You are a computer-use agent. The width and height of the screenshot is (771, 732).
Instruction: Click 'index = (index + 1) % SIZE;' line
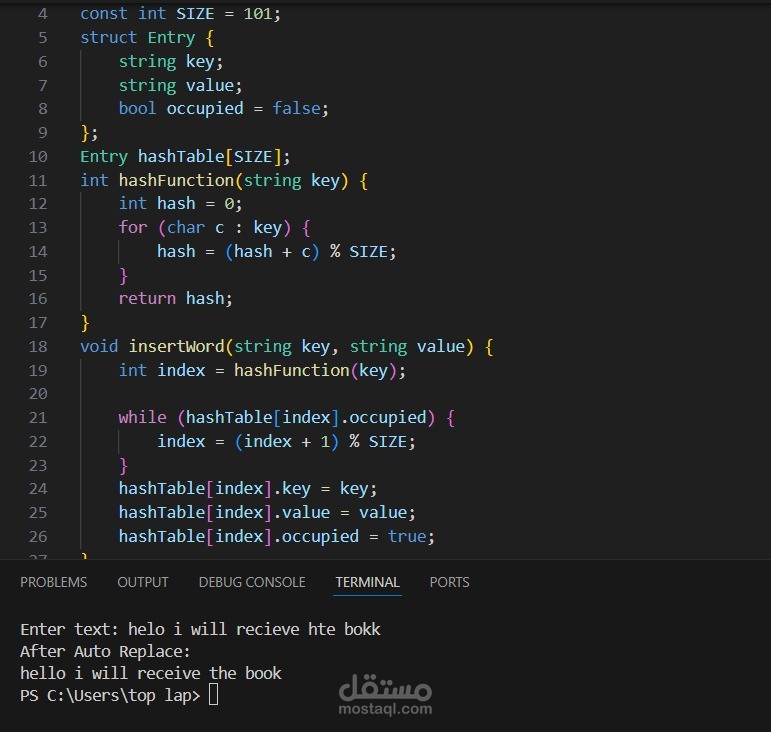point(286,441)
